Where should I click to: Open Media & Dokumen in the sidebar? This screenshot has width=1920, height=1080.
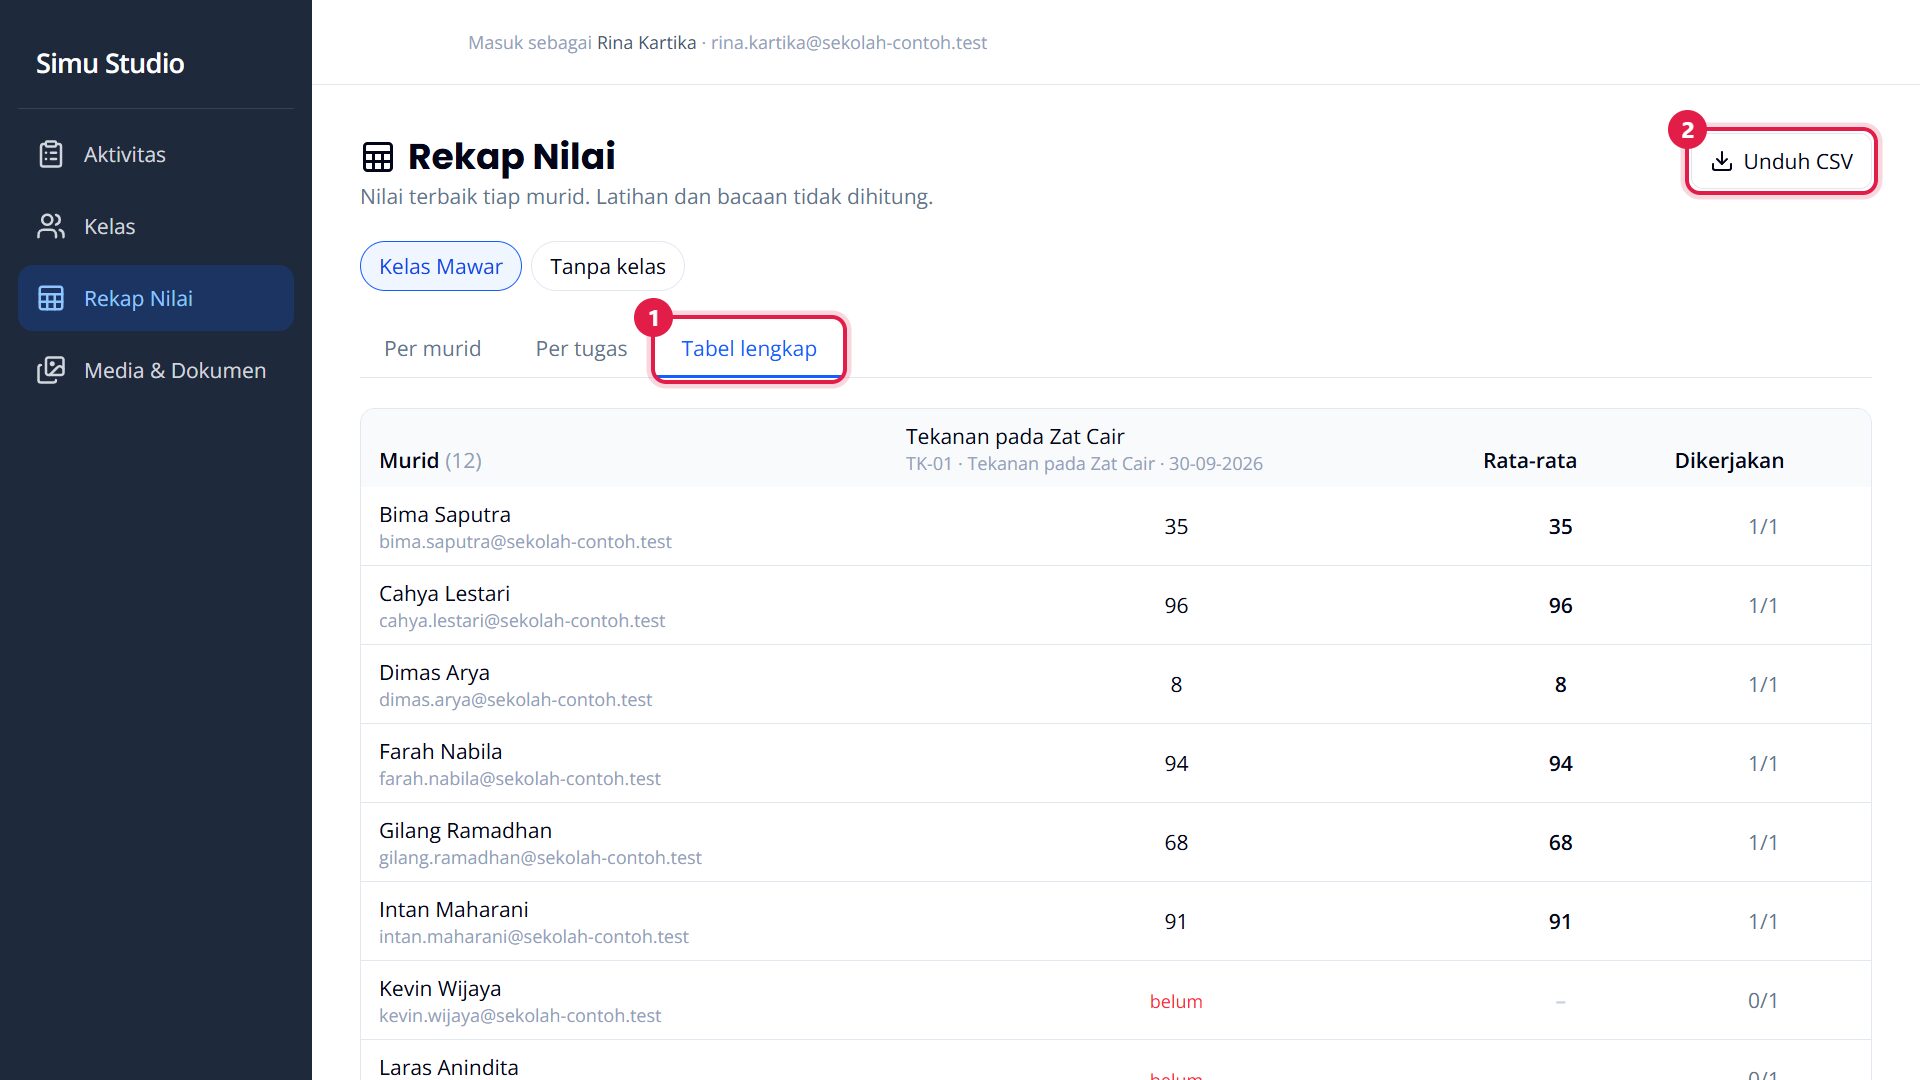coord(156,370)
